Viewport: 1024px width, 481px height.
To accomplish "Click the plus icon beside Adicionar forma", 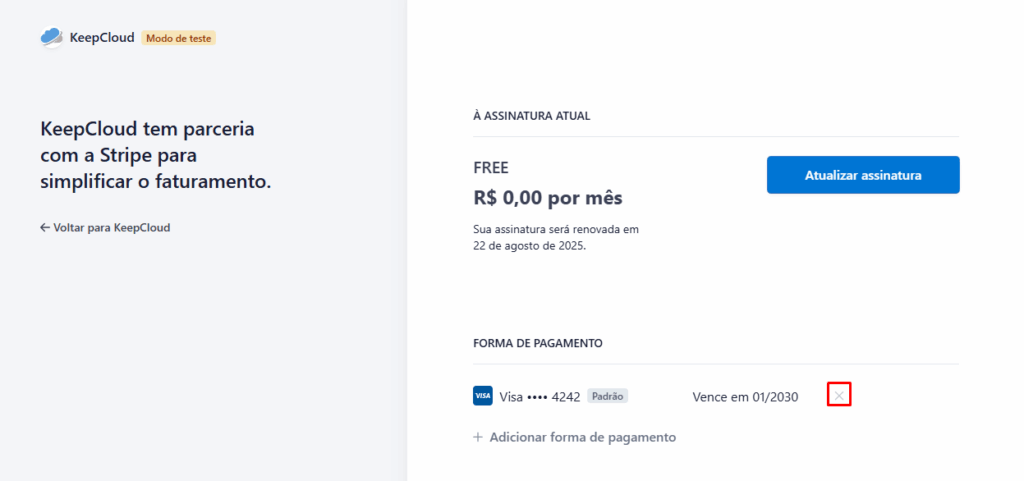I will pyautogui.click(x=478, y=437).
